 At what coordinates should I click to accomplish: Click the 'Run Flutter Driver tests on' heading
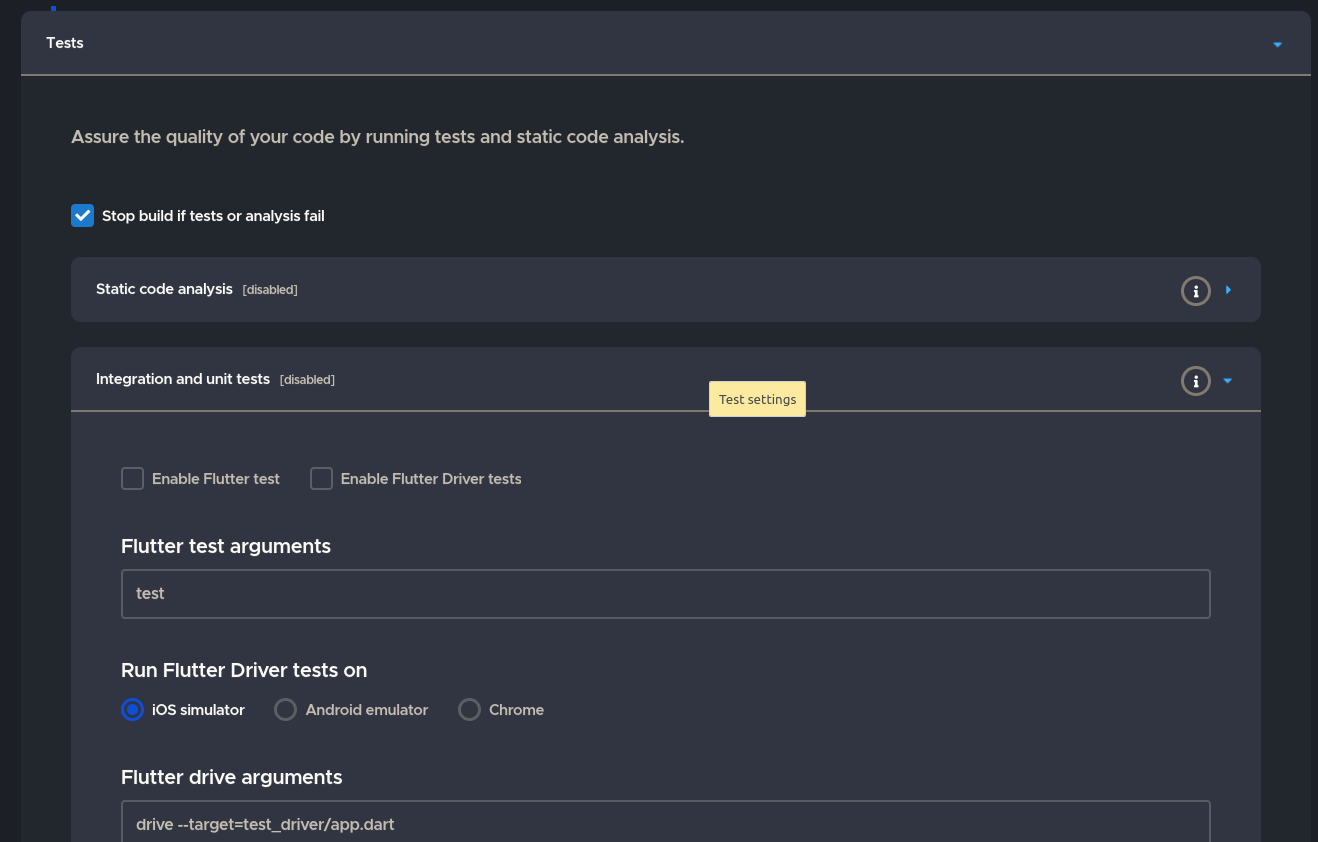(x=244, y=670)
